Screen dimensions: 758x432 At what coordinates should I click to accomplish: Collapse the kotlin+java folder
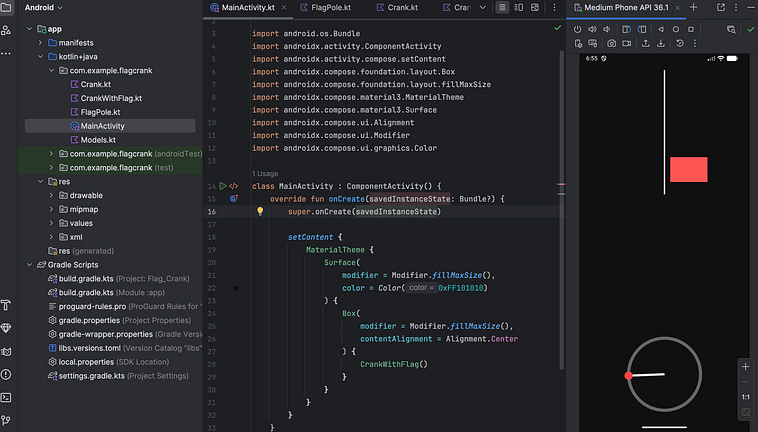pyautogui.click(x=41, y=57)
